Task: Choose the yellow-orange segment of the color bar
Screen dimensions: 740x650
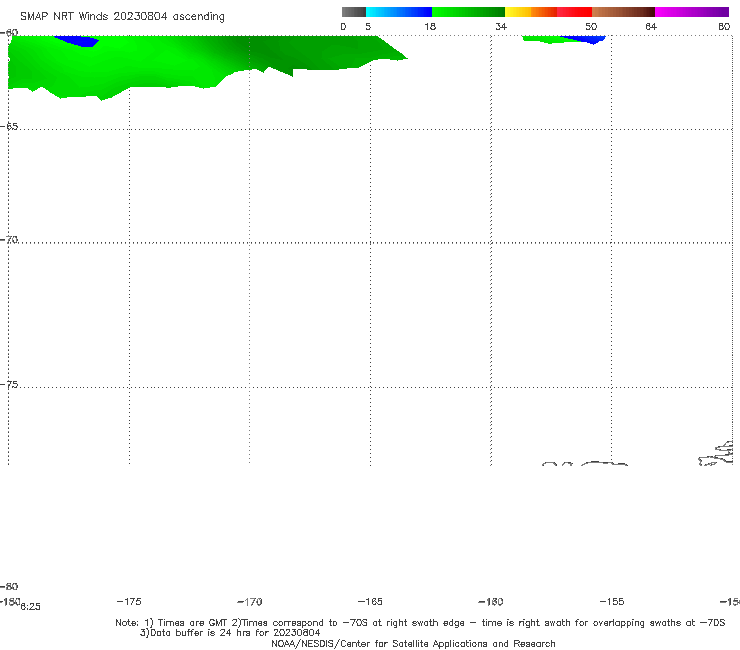Action: tap(531, 12)
